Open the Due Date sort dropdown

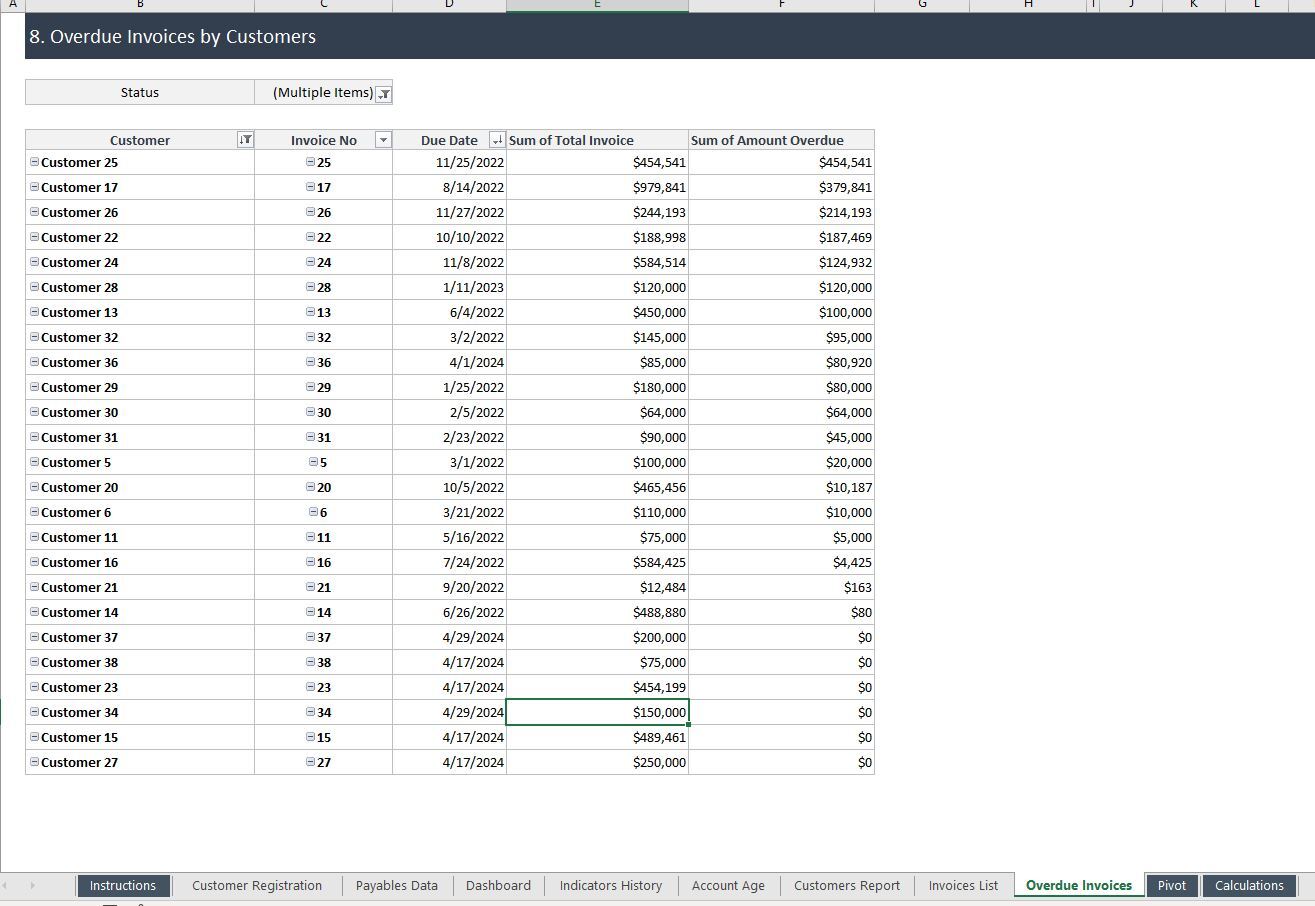497,140
